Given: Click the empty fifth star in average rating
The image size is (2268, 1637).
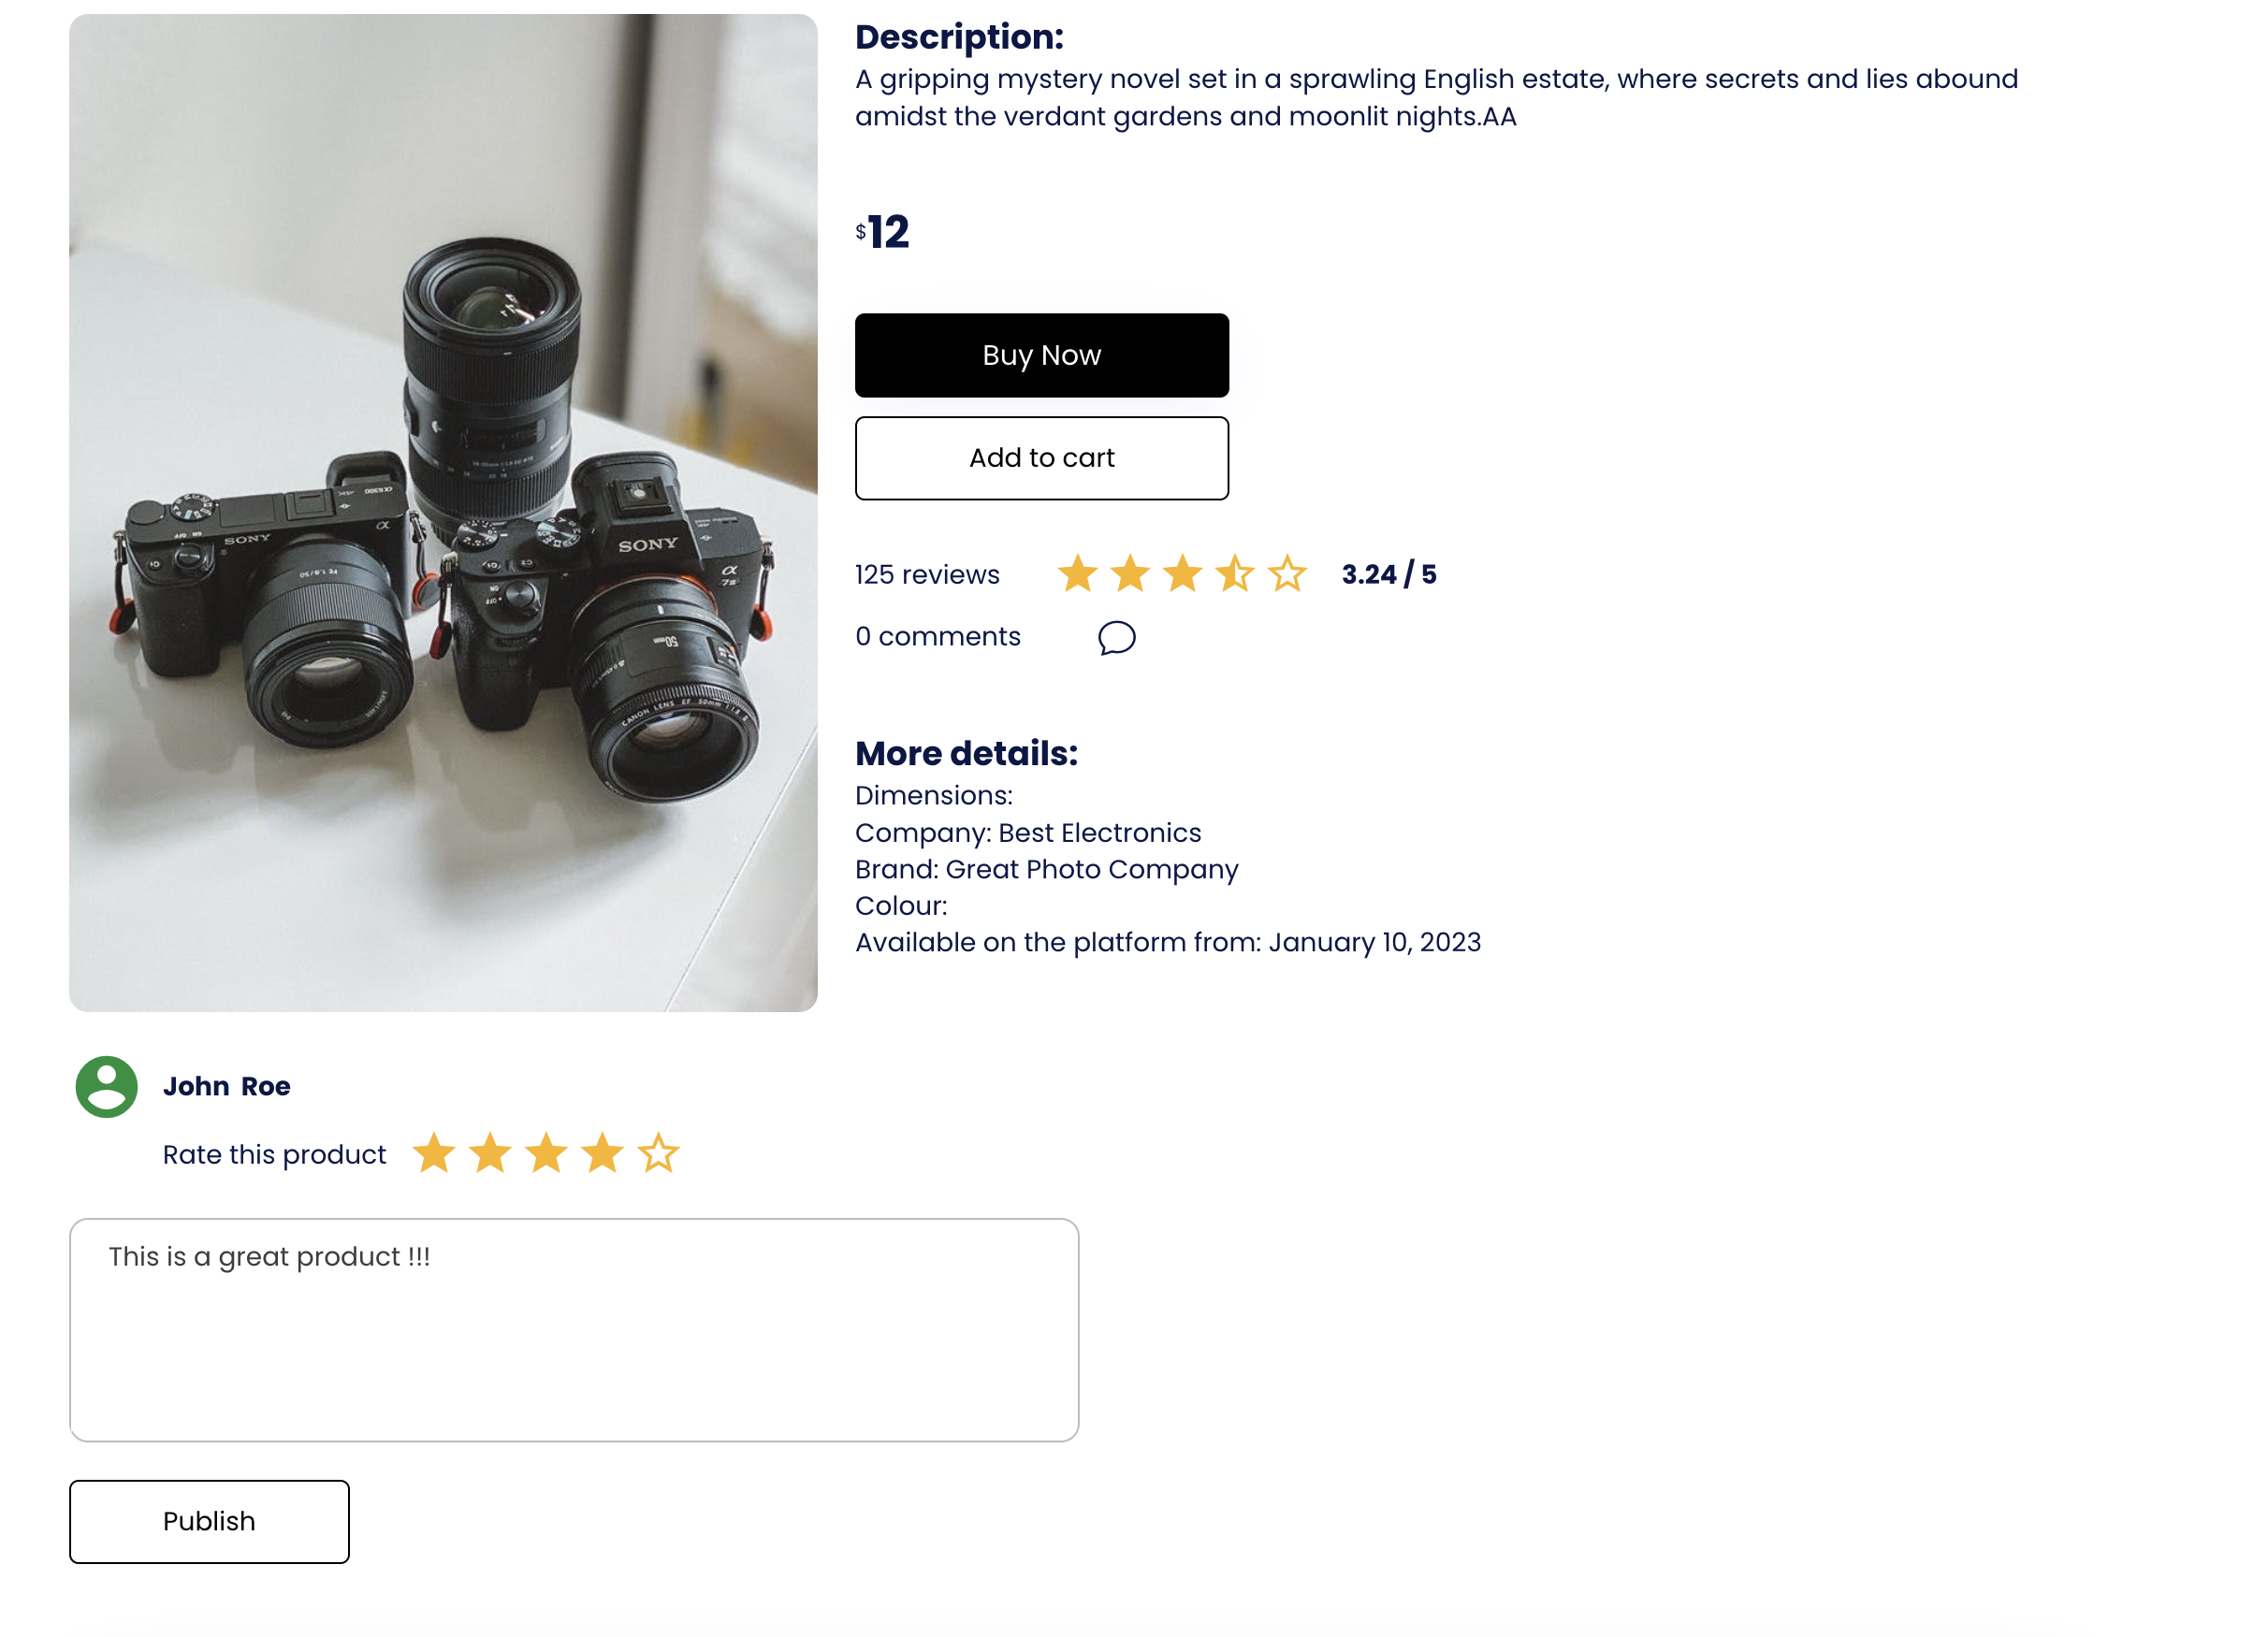Looking at the screenshot, I should [x=1287, y=573].
